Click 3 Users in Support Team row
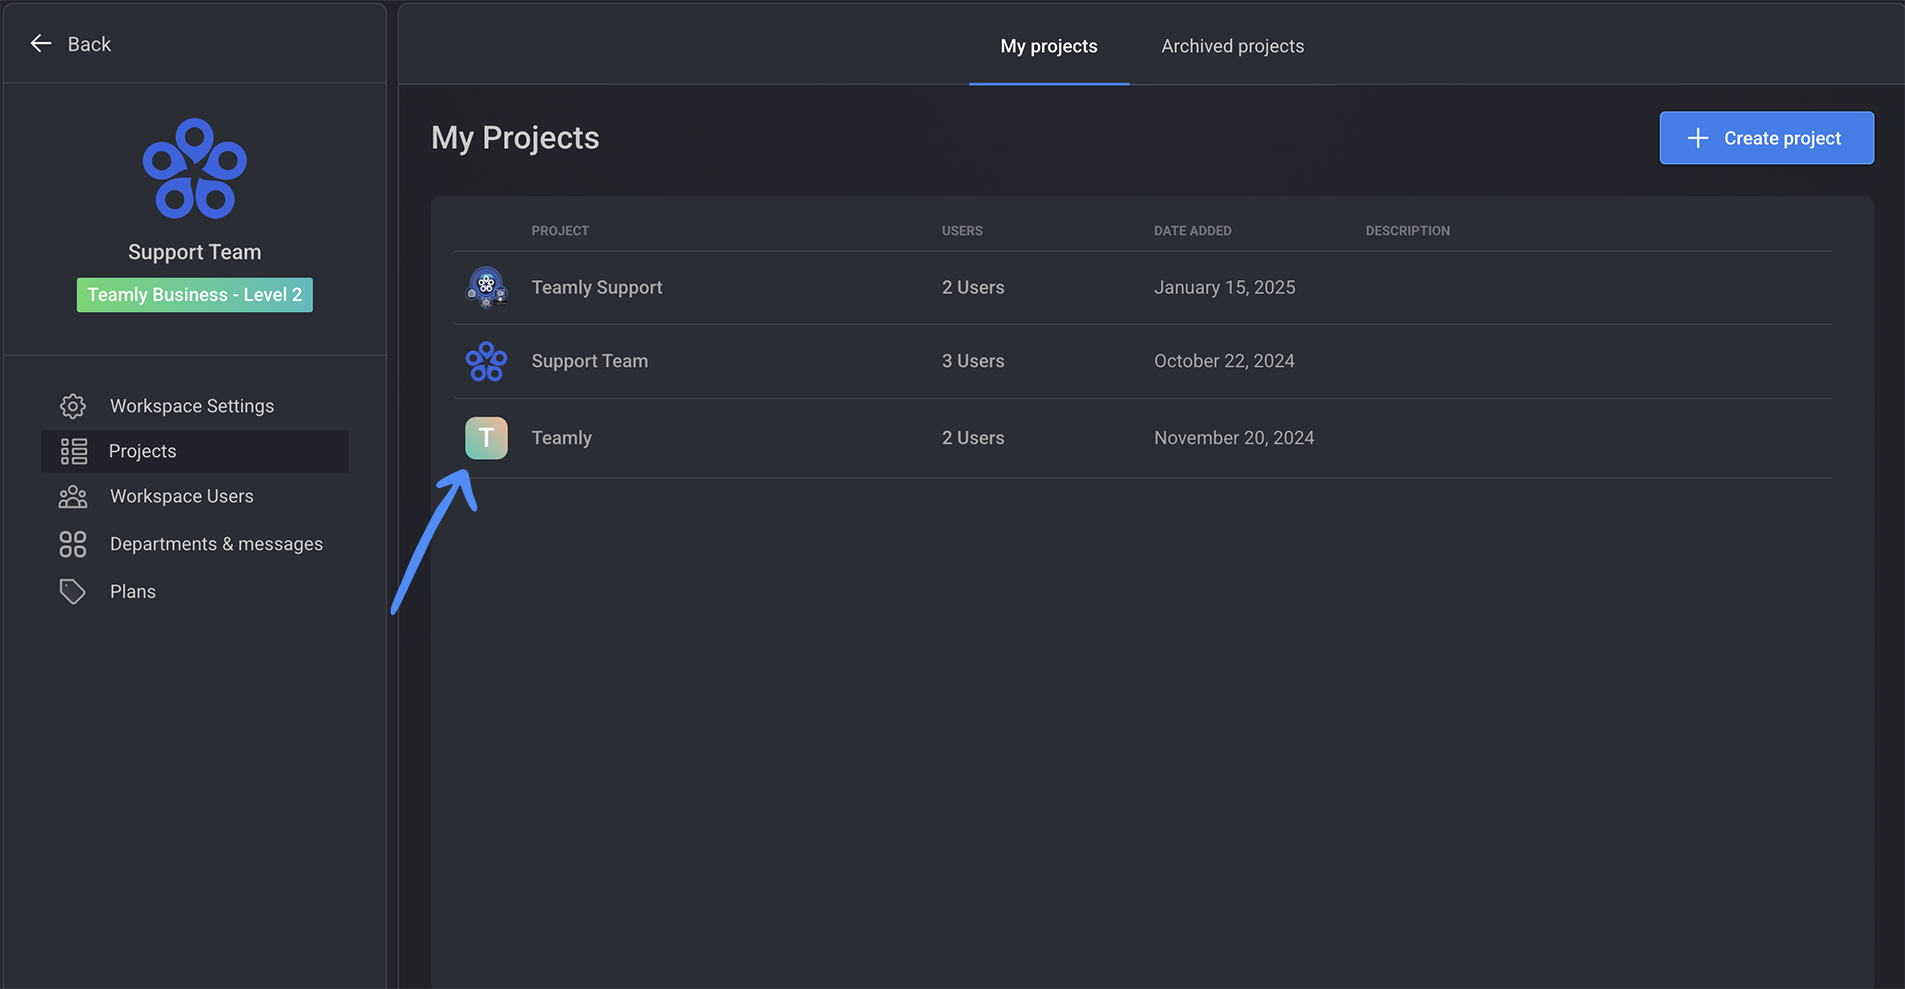Screen dimensions: 1905x989 point(973,361)
